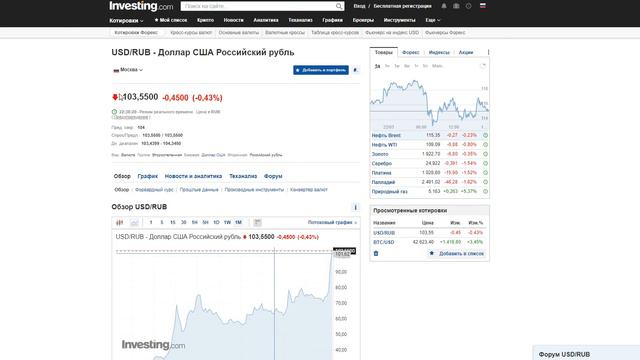Expand the Котировки menu dropdown
640x360 pixels.
(126, 20)
